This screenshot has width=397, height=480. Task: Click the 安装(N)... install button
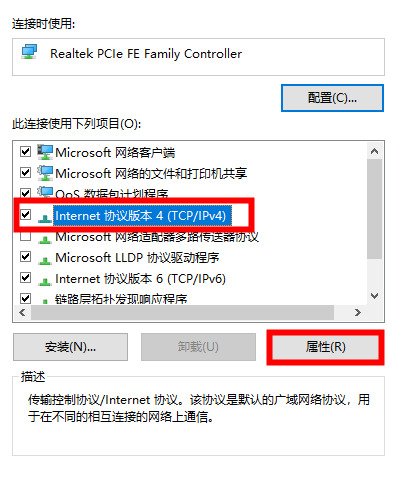pos(70,347)
